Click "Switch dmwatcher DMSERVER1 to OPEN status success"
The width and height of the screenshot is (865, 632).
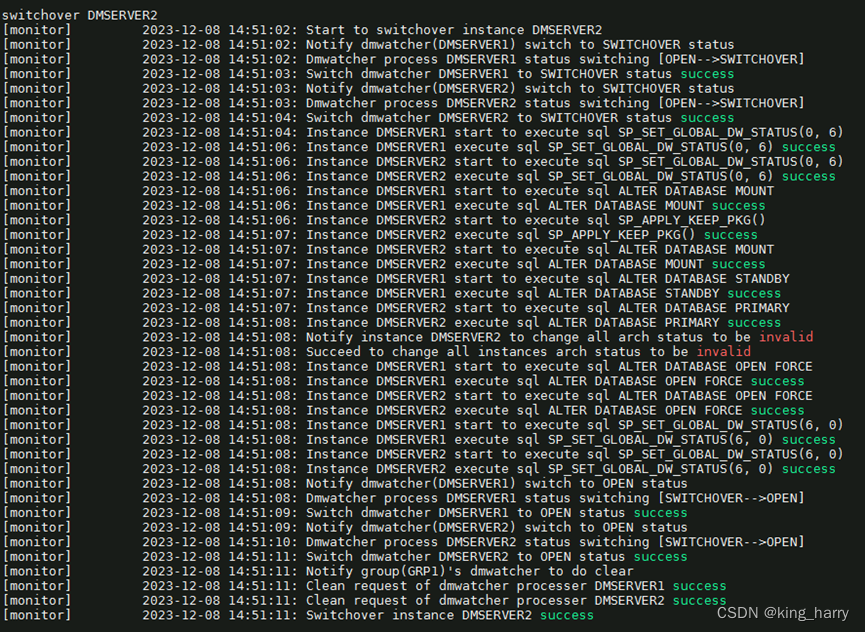point(497,513)
